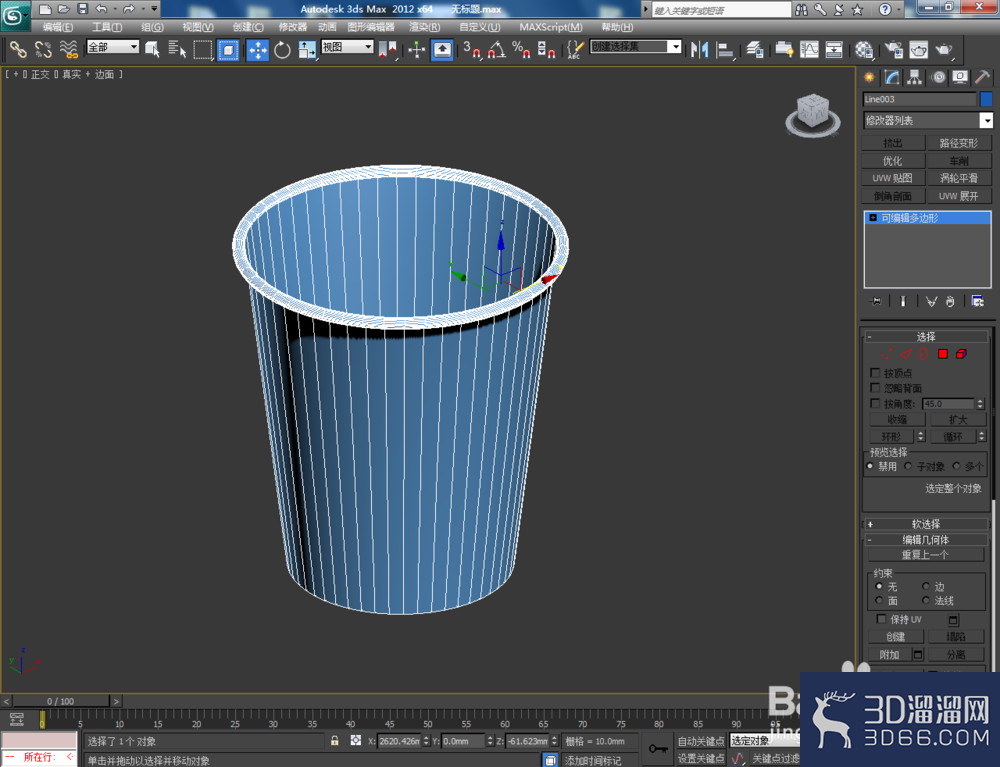1000x767 pixels.
Task: Select Element sub-object level cube icon
Action: pos(961,354)
